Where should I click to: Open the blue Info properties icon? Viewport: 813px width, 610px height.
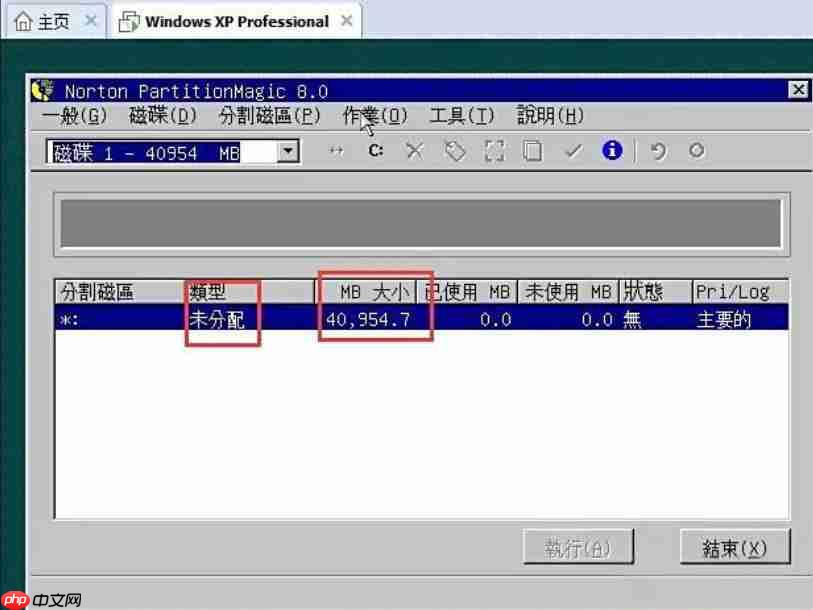(x=611, y=150)
